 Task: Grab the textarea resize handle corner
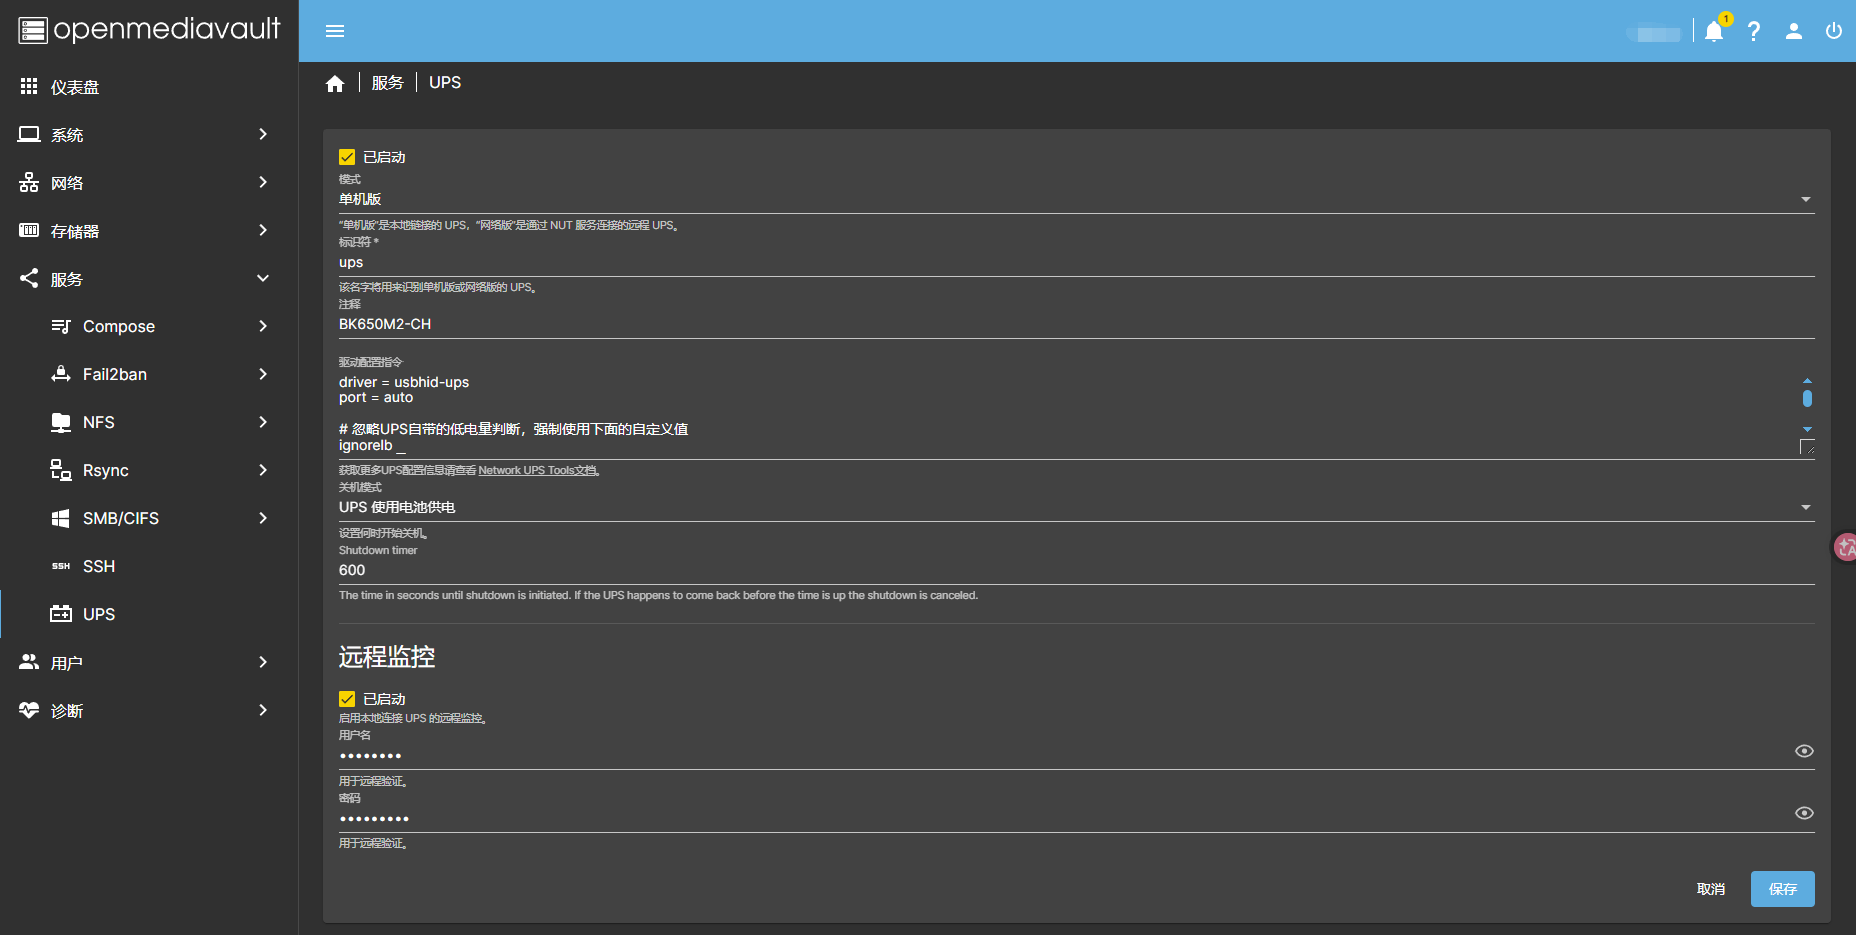click(1807, 447)
